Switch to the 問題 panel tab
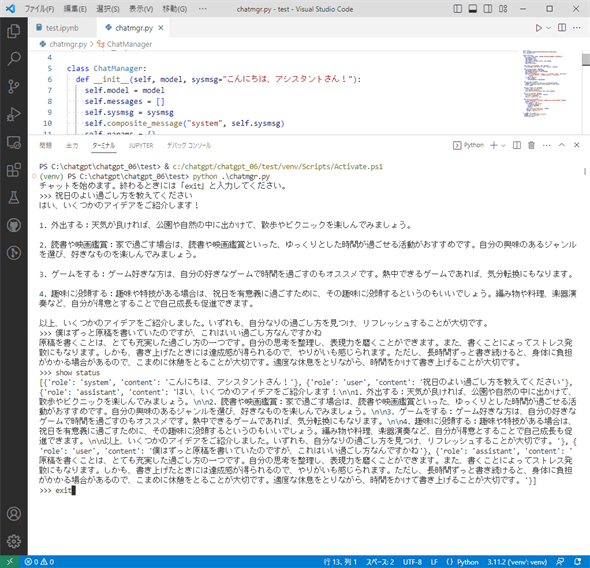Image resolution: width=590 pixels, height=568 pixels. tap(46, 145)
